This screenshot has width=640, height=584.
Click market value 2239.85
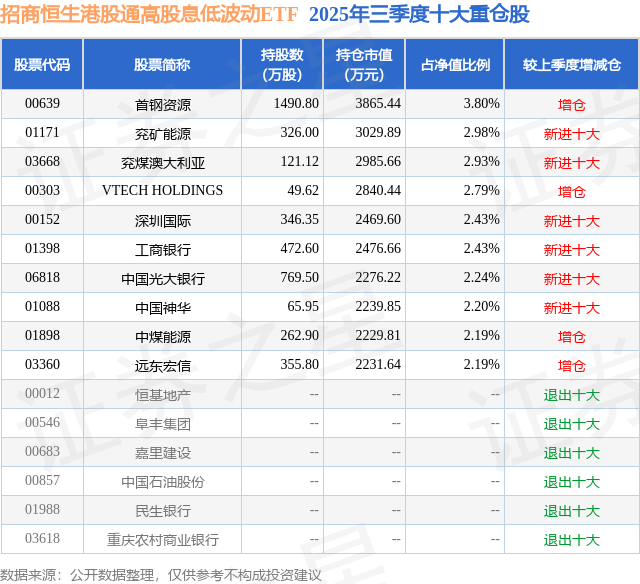pyautogui.click(x=378, y=306)
